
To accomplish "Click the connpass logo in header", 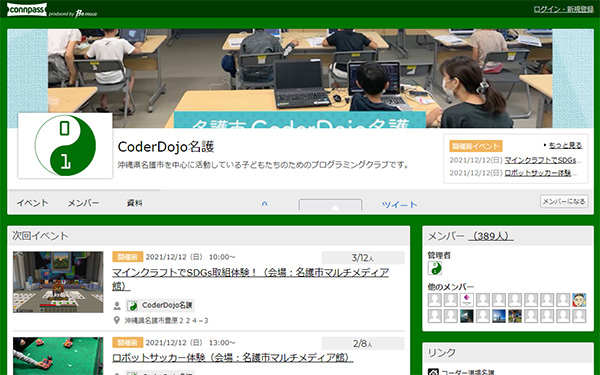I will coord(27,10).
